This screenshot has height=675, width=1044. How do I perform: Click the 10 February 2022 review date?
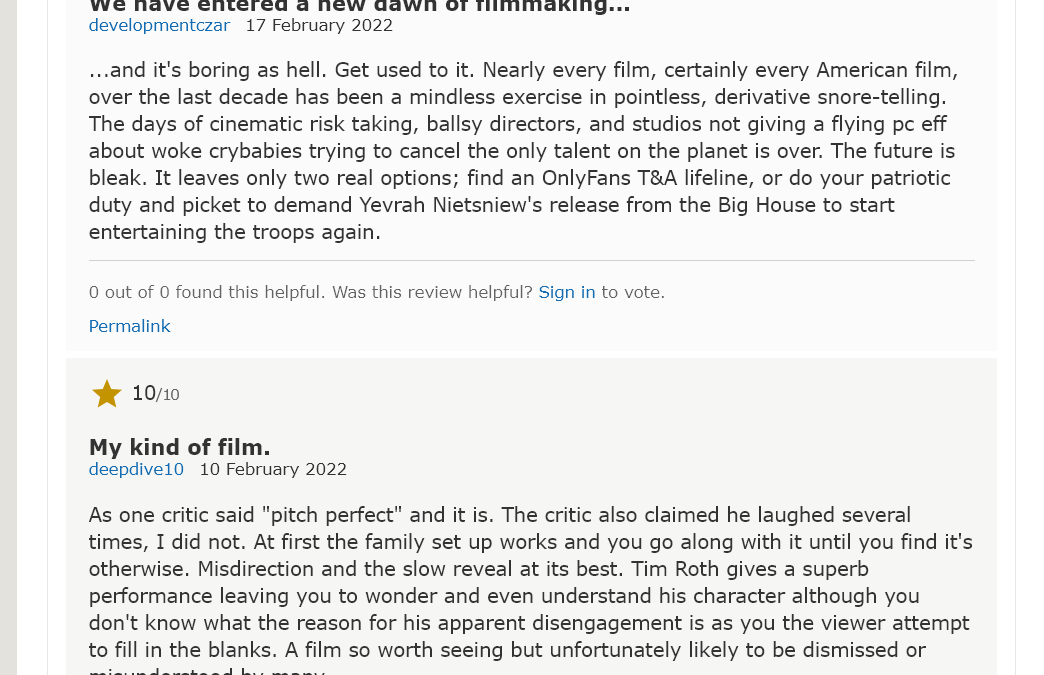(x=273, y=469)
